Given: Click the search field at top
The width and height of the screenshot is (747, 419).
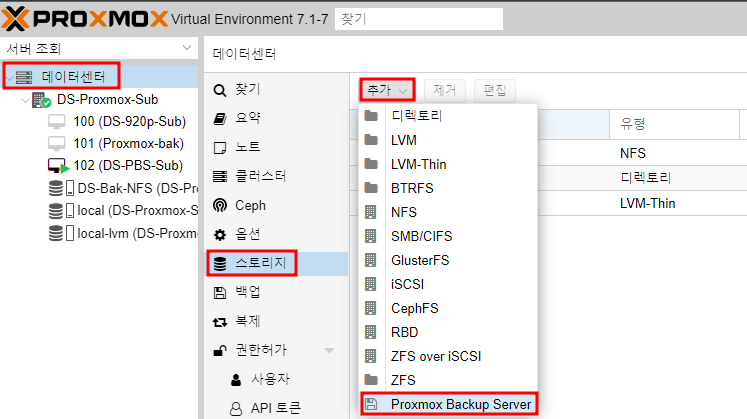Looking at the screenshot, I should [419, 19].
